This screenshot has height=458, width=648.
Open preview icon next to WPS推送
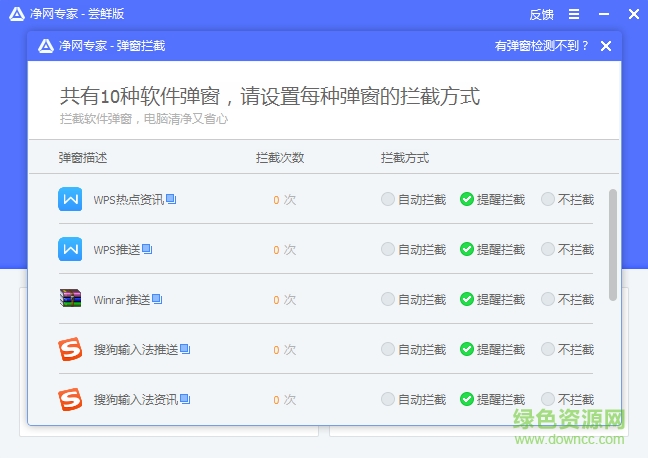click(147, 249)
